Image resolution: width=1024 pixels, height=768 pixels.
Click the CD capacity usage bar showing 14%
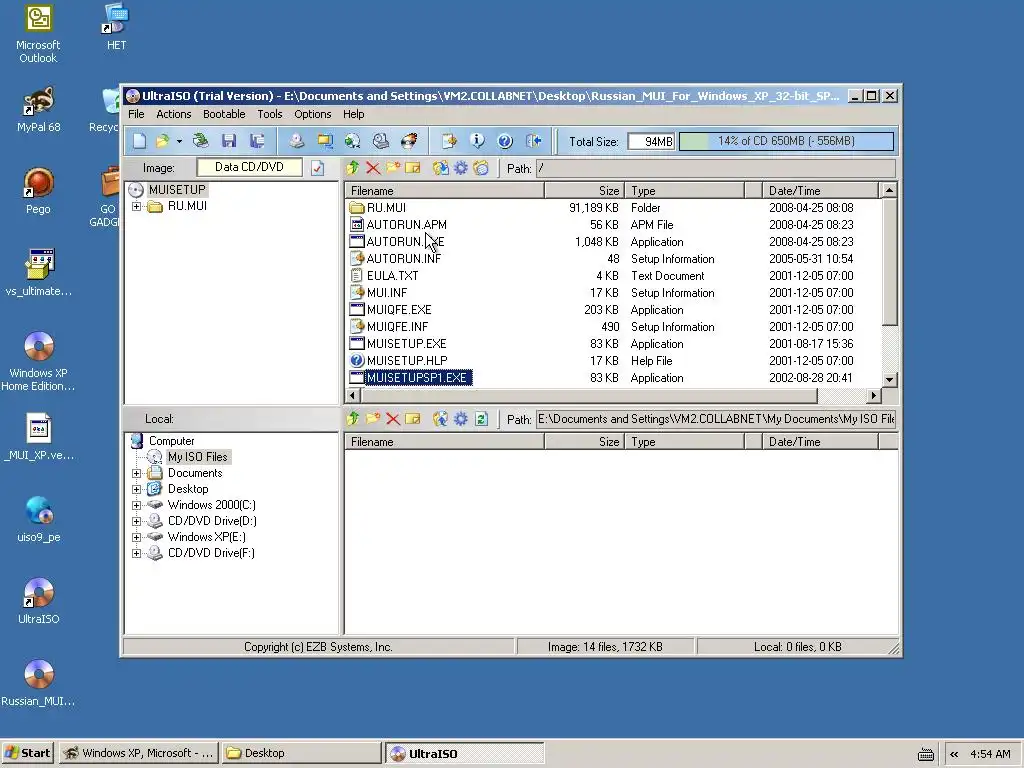click(786, 141)
